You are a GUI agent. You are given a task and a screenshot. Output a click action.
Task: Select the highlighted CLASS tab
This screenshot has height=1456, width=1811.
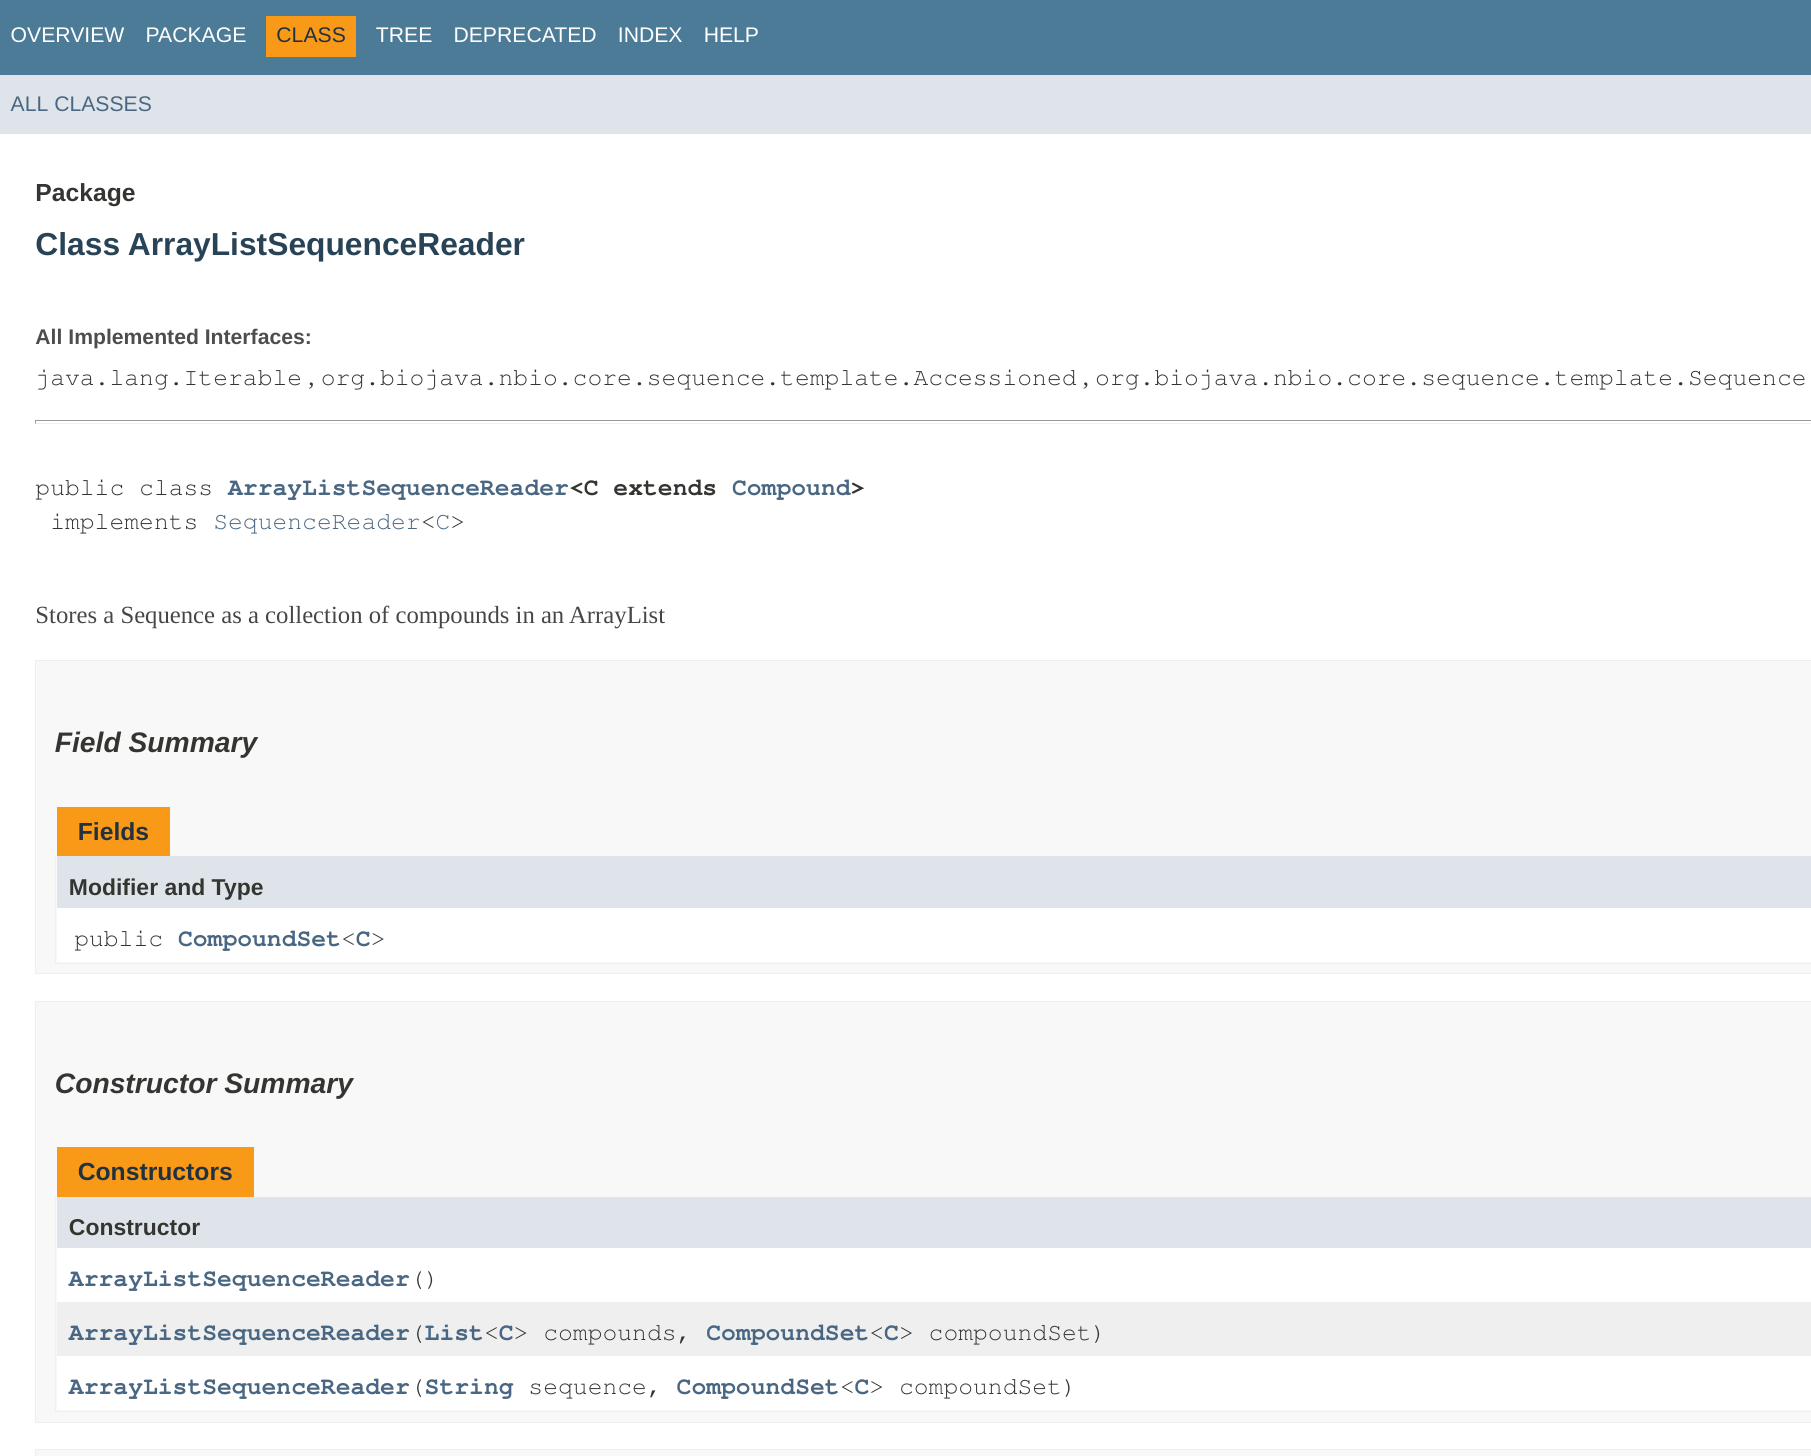[x=310, y=35]
